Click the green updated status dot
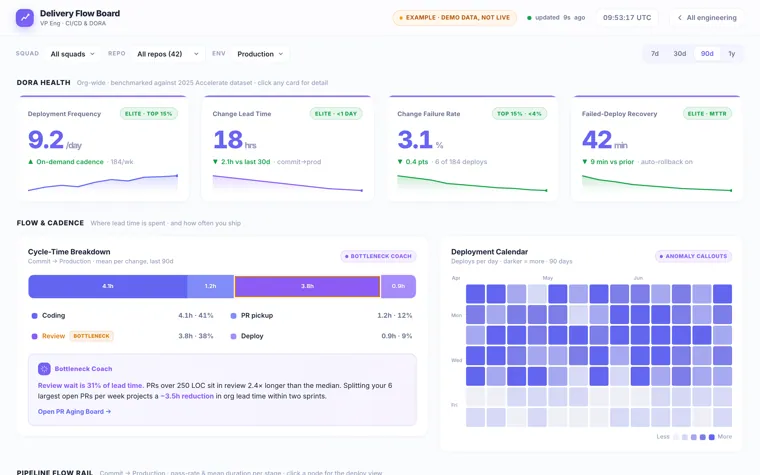 529,18
